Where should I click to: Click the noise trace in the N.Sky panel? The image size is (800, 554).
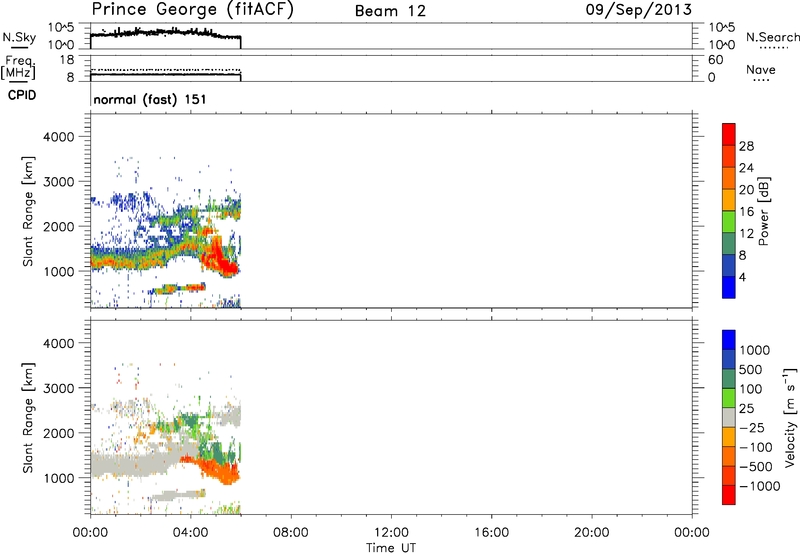point(165,33)
